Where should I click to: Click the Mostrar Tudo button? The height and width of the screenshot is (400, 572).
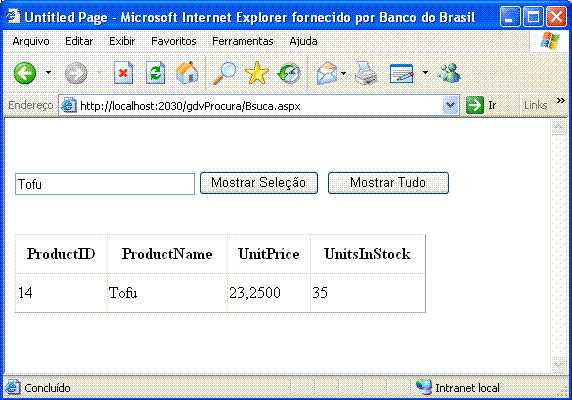pos(388,183)
